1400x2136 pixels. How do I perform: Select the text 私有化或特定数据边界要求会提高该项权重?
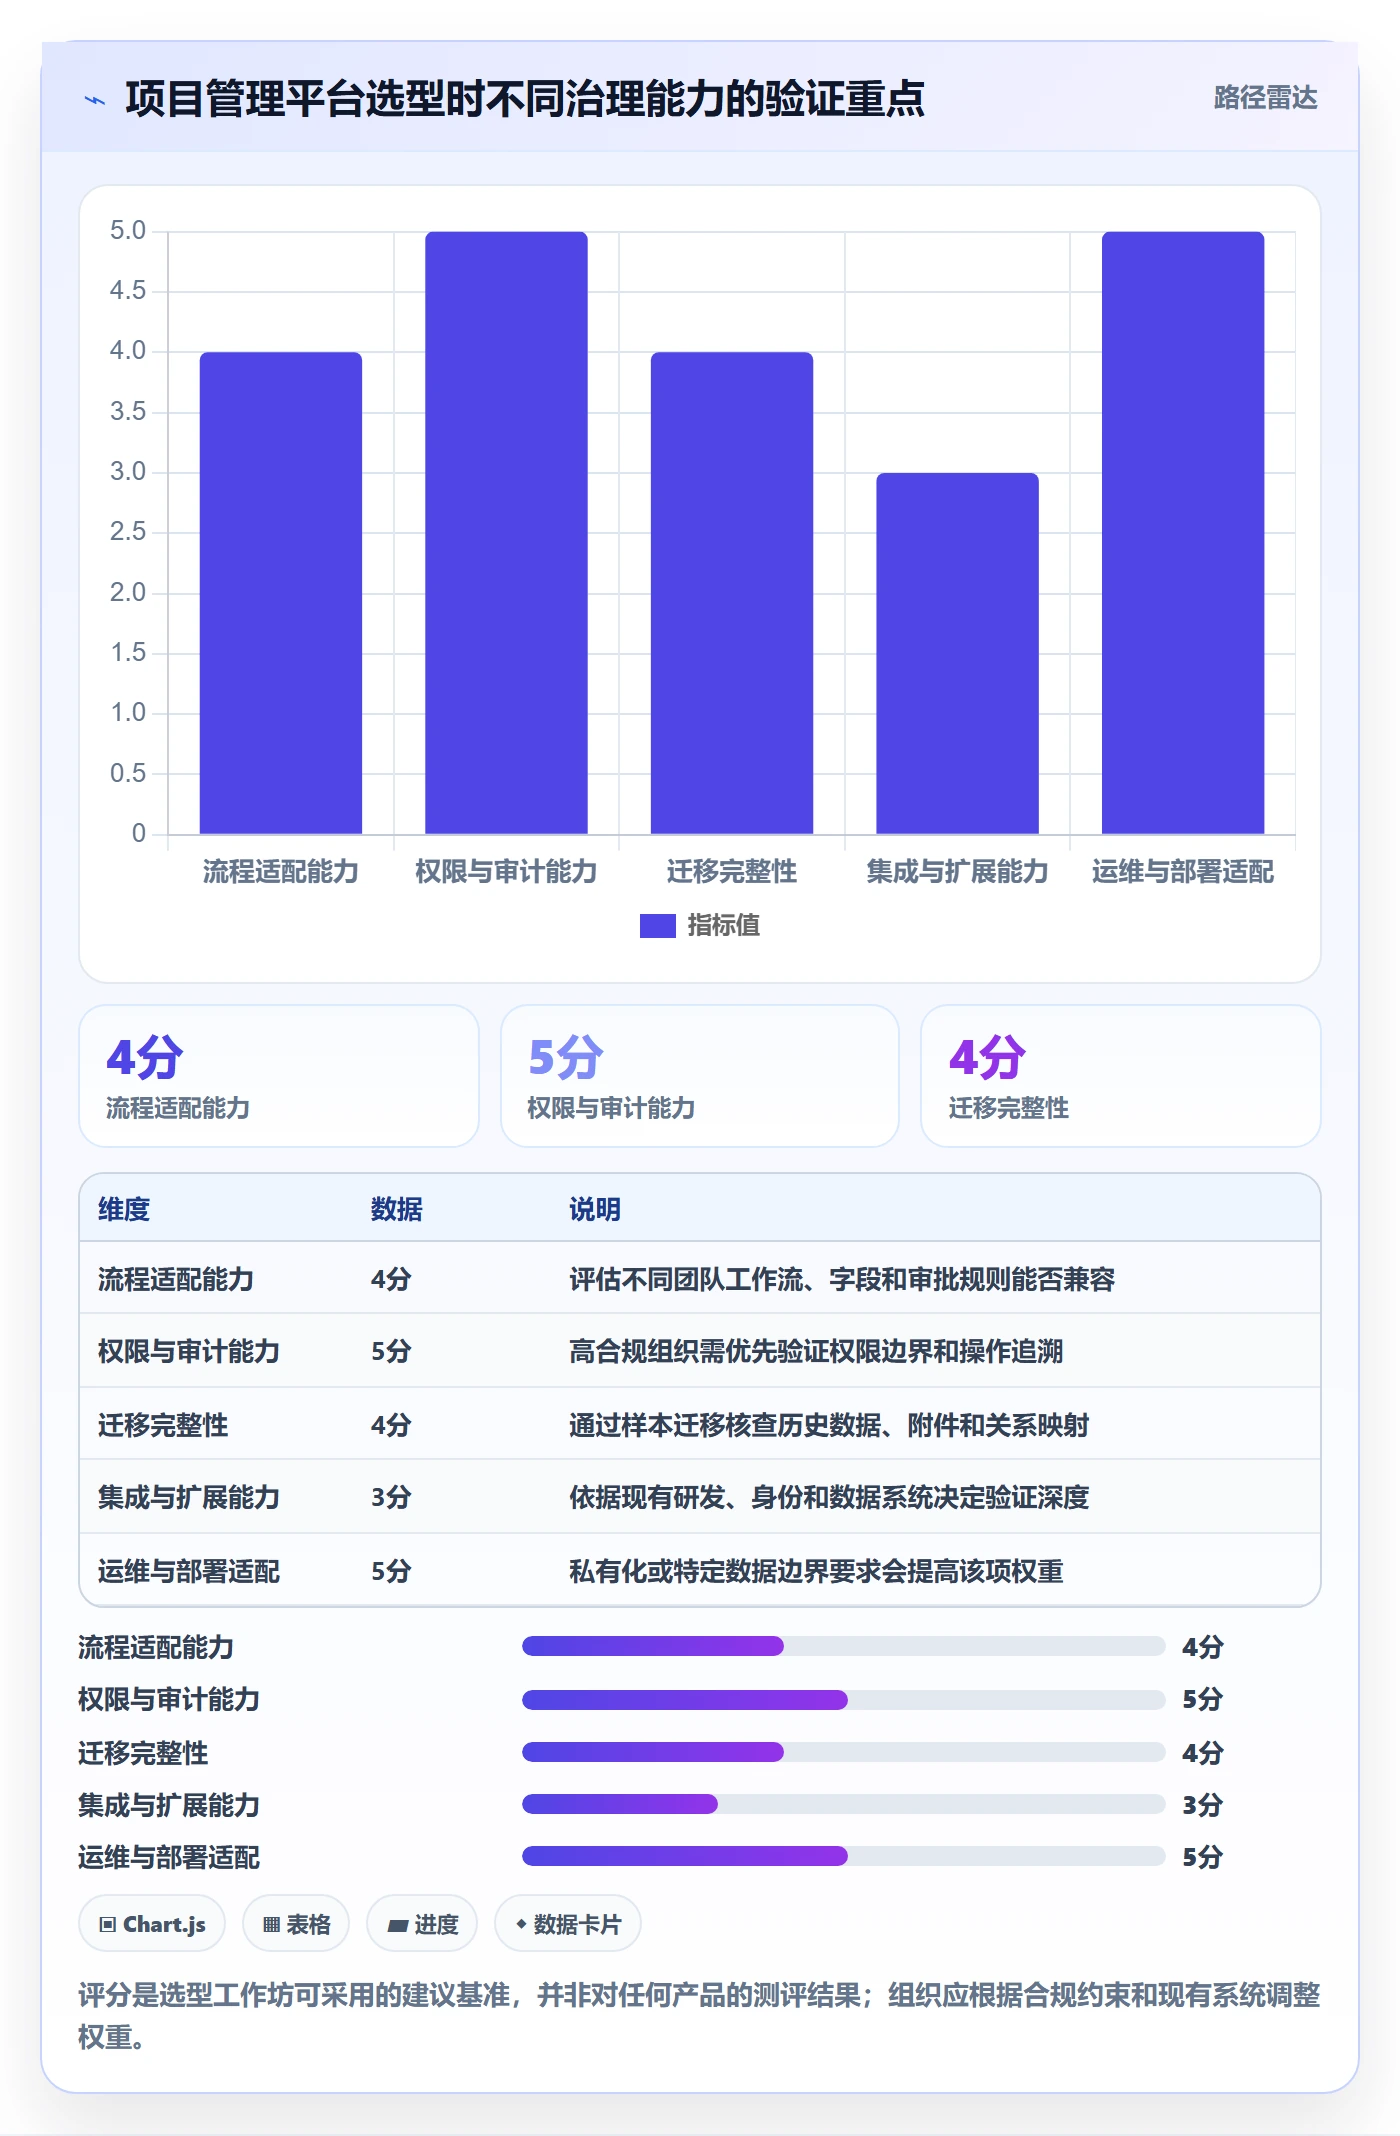point(816,1571)
